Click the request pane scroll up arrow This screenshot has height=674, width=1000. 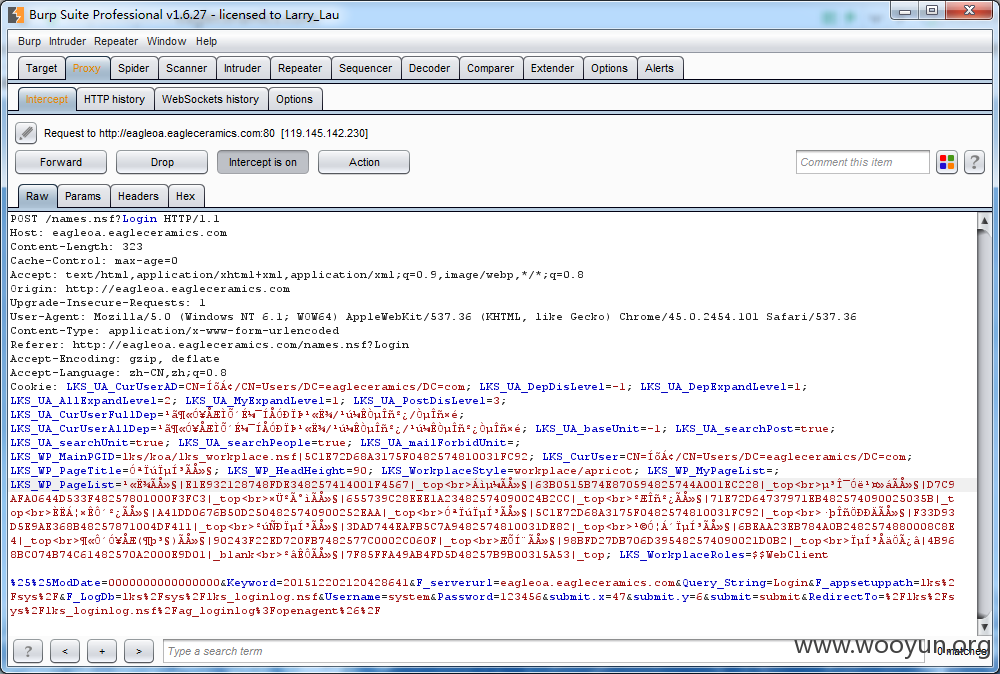pyautogui.click(x=984, y=221)
